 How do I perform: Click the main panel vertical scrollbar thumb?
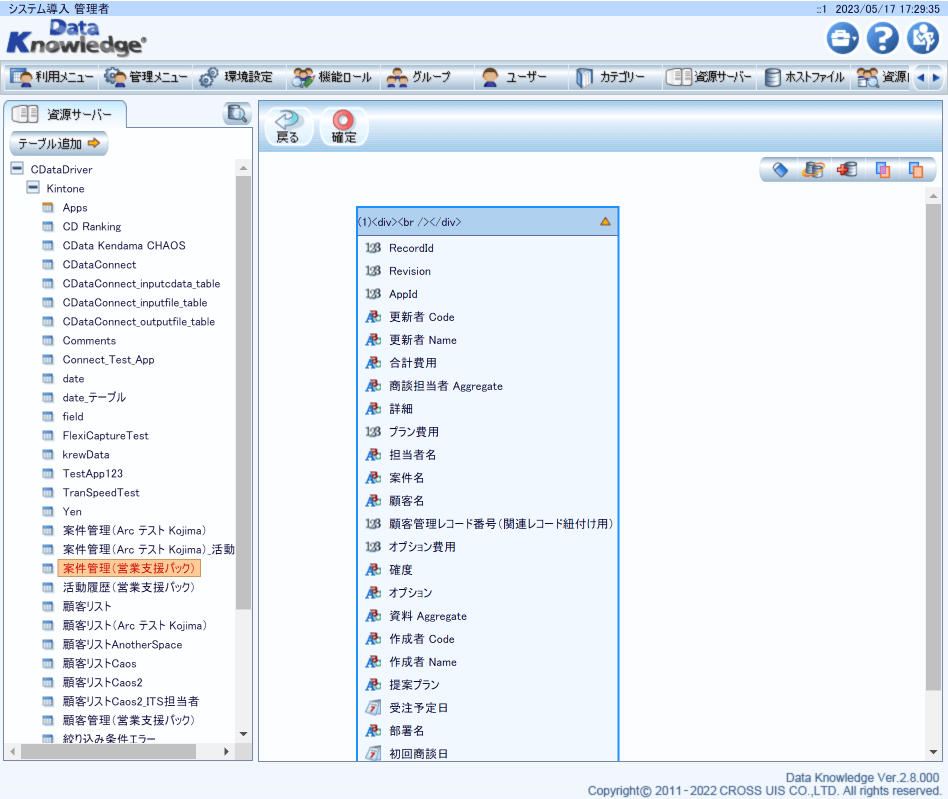click(933, 446)
